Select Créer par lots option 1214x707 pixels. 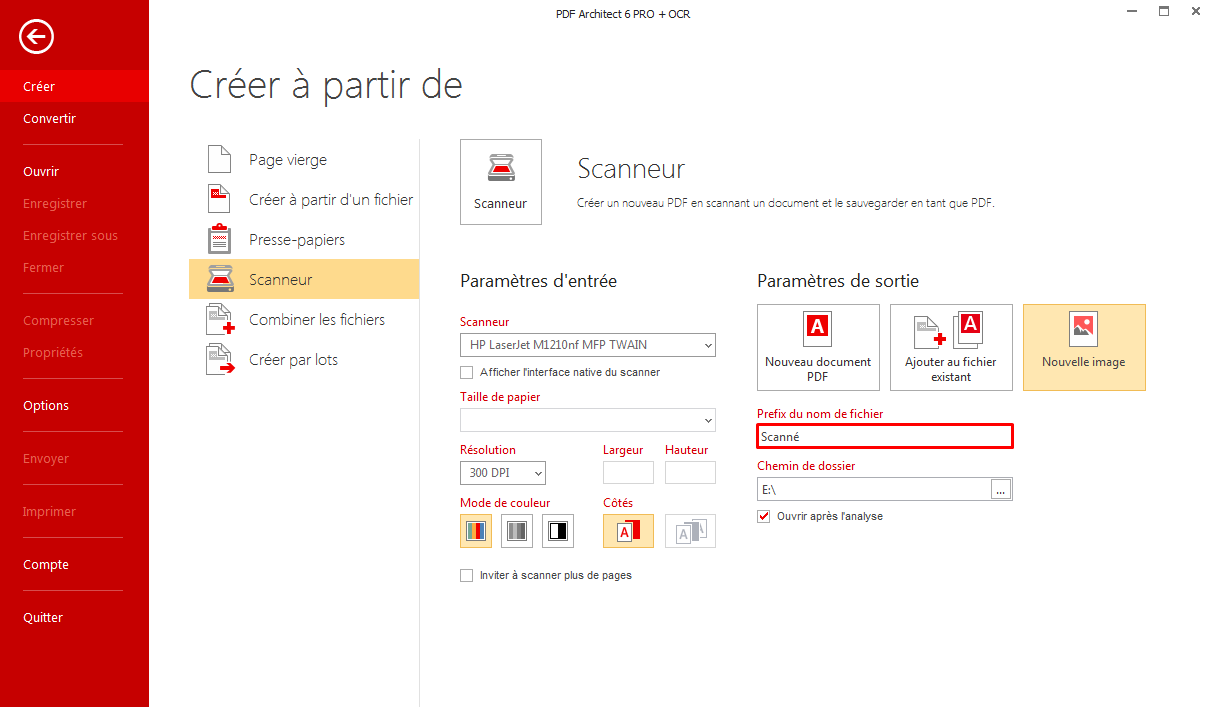pos(304,360)
